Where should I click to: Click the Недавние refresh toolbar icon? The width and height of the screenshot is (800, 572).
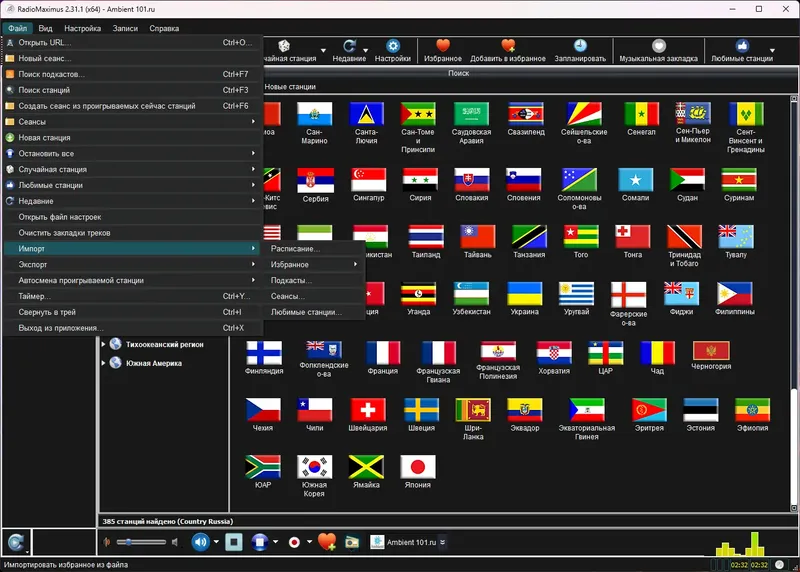(x=349, y=46)
